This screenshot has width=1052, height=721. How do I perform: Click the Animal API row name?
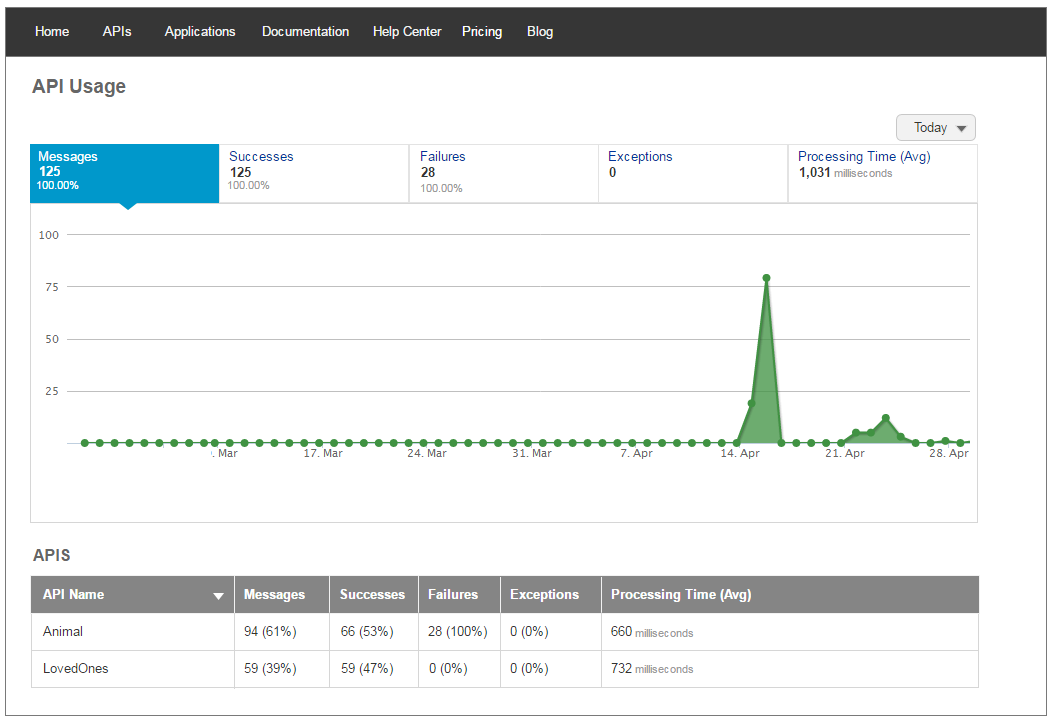tap(63, 632)
